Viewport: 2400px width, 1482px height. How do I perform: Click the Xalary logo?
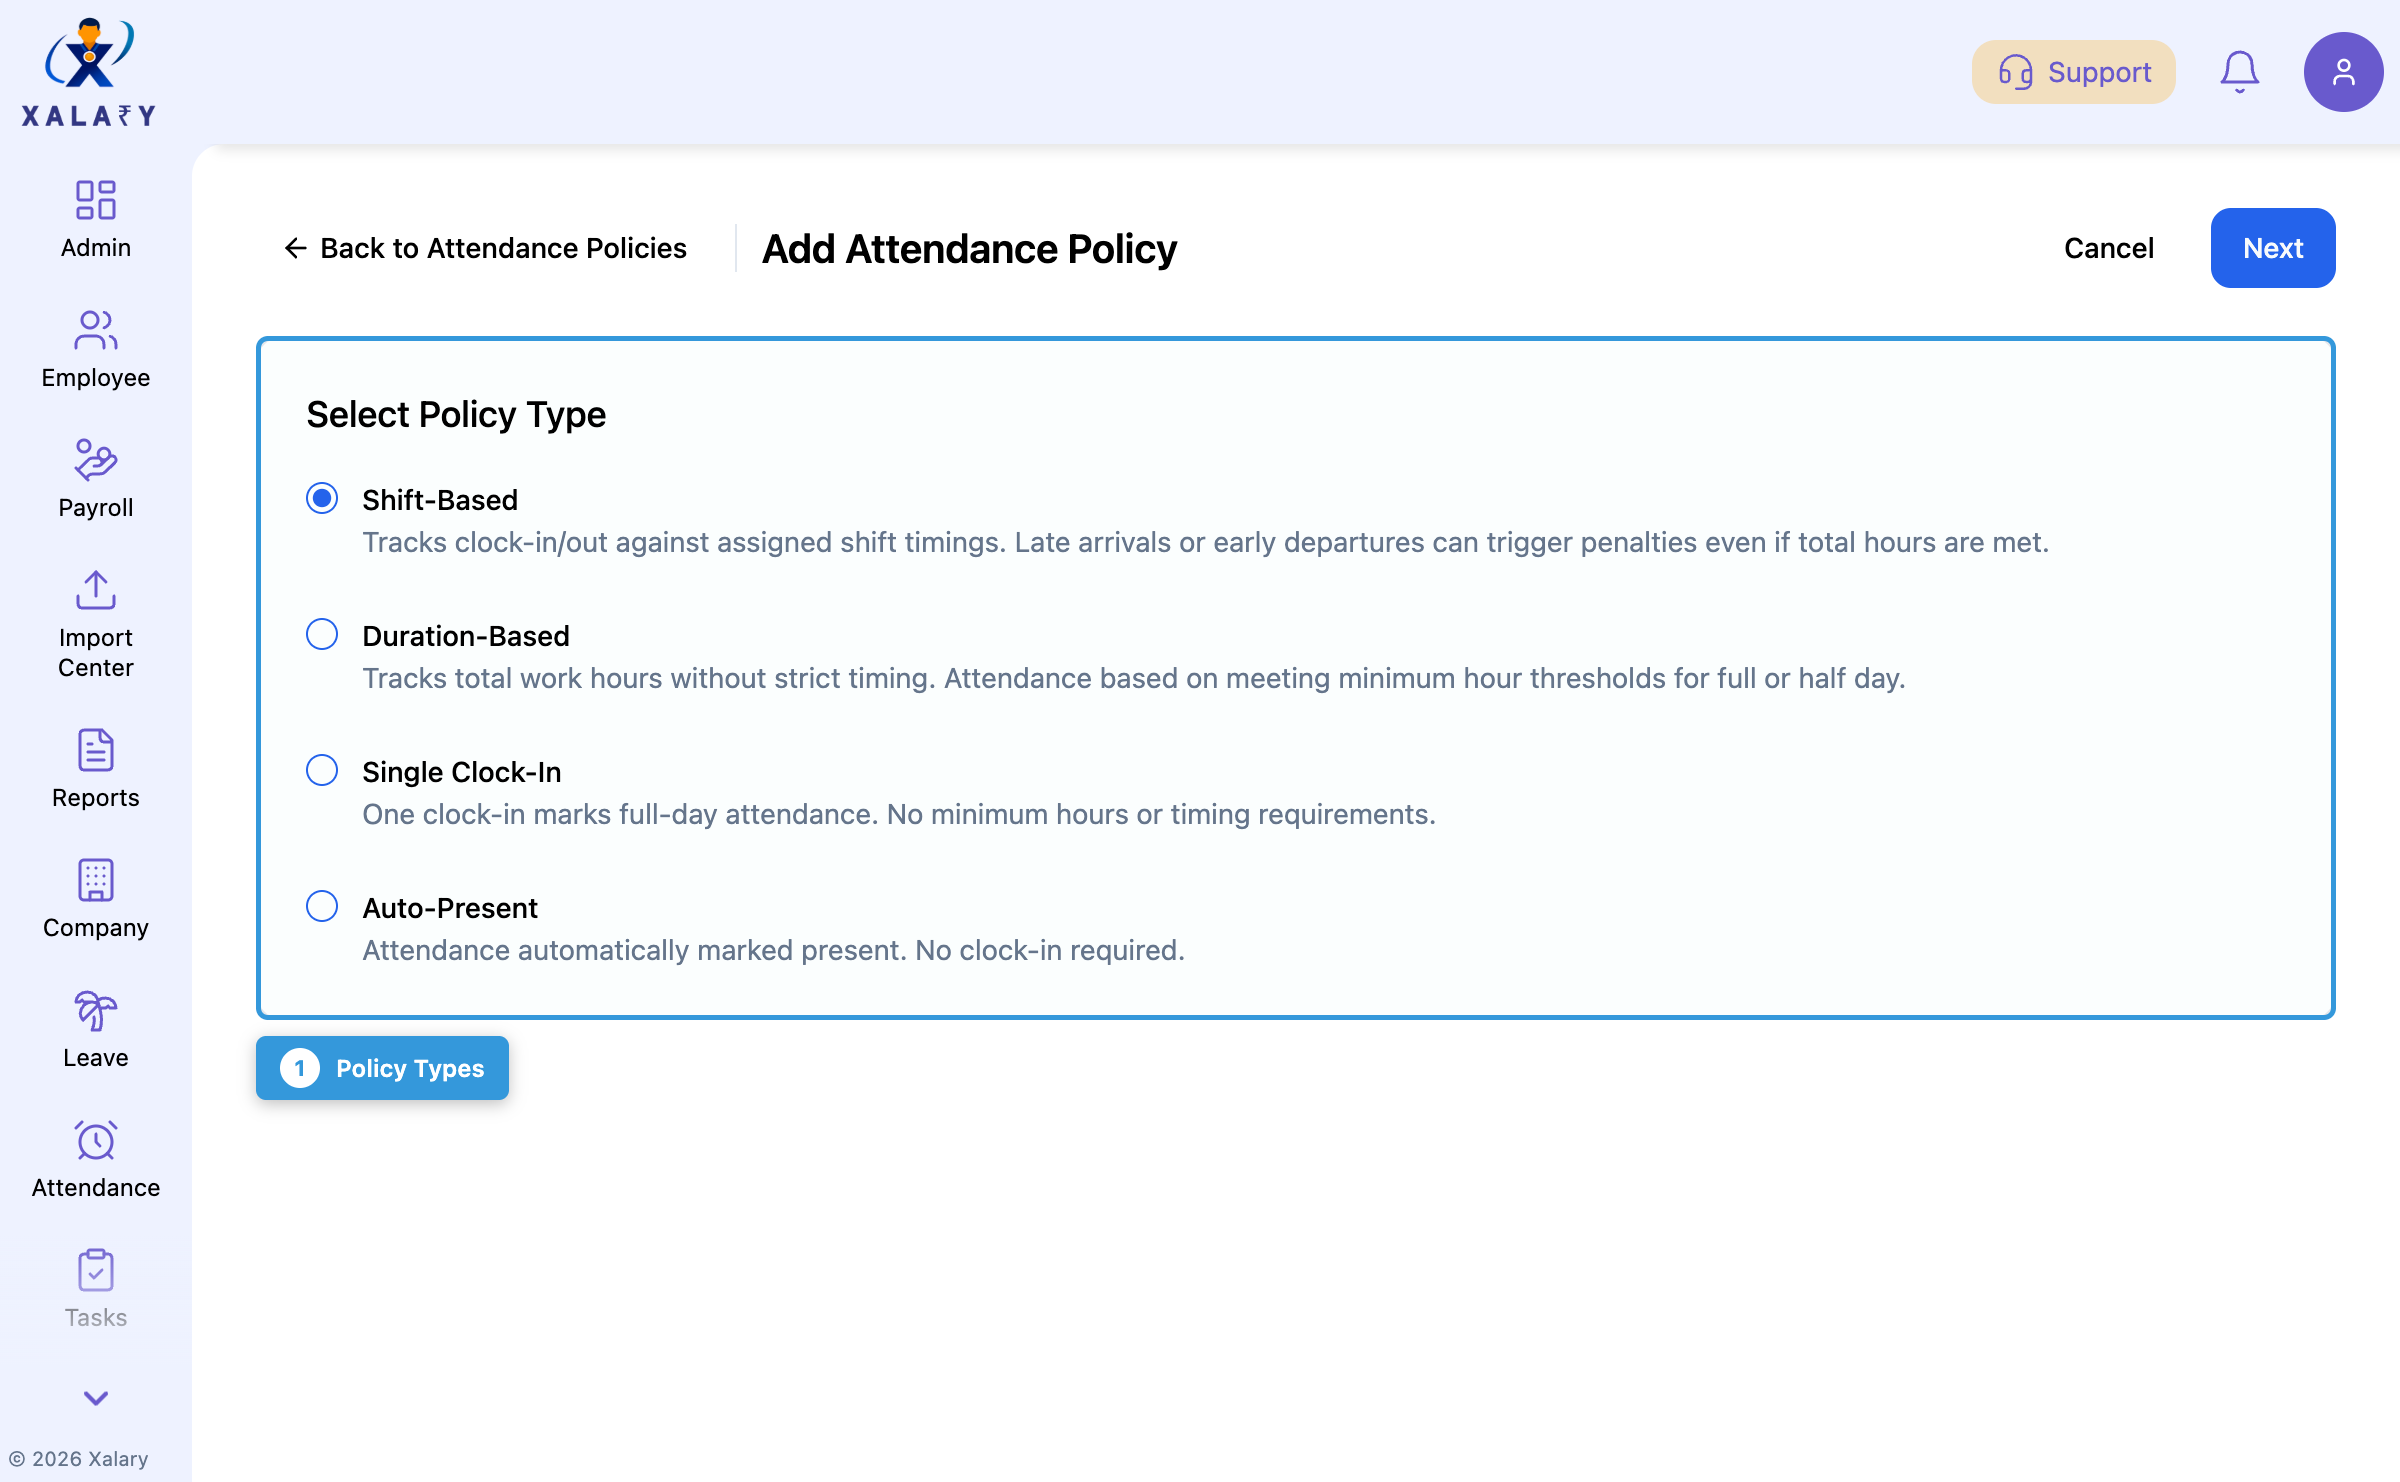point(90,68)
